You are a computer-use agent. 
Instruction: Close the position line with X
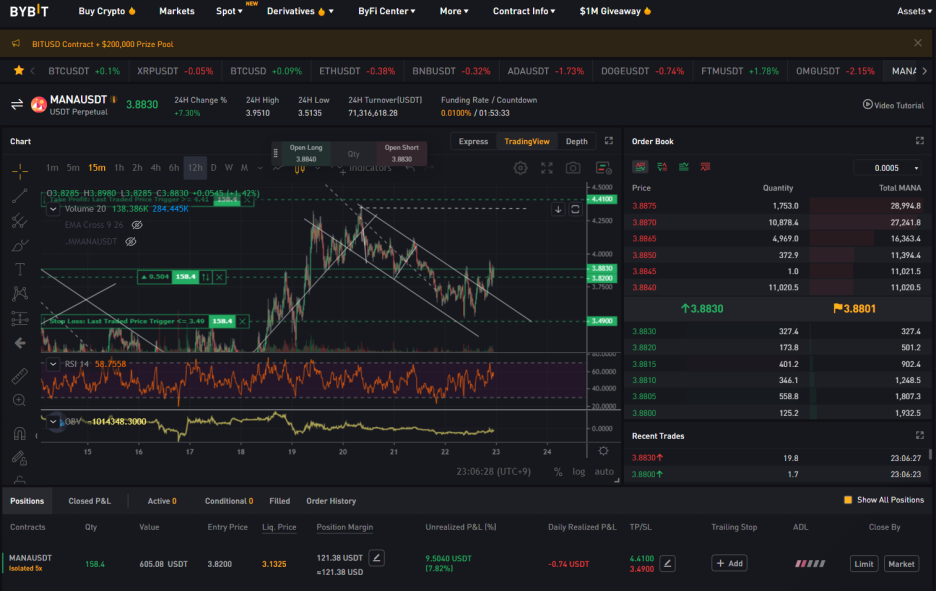coord(219,277)
